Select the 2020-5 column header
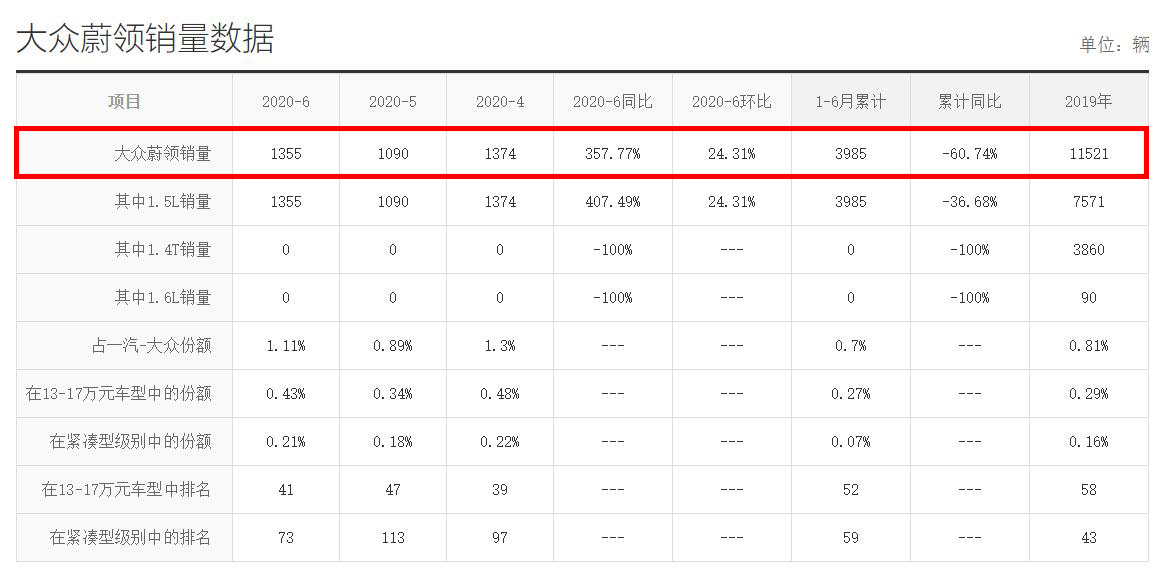Viewport: 1163px width, 569px height. coord(392,102)
